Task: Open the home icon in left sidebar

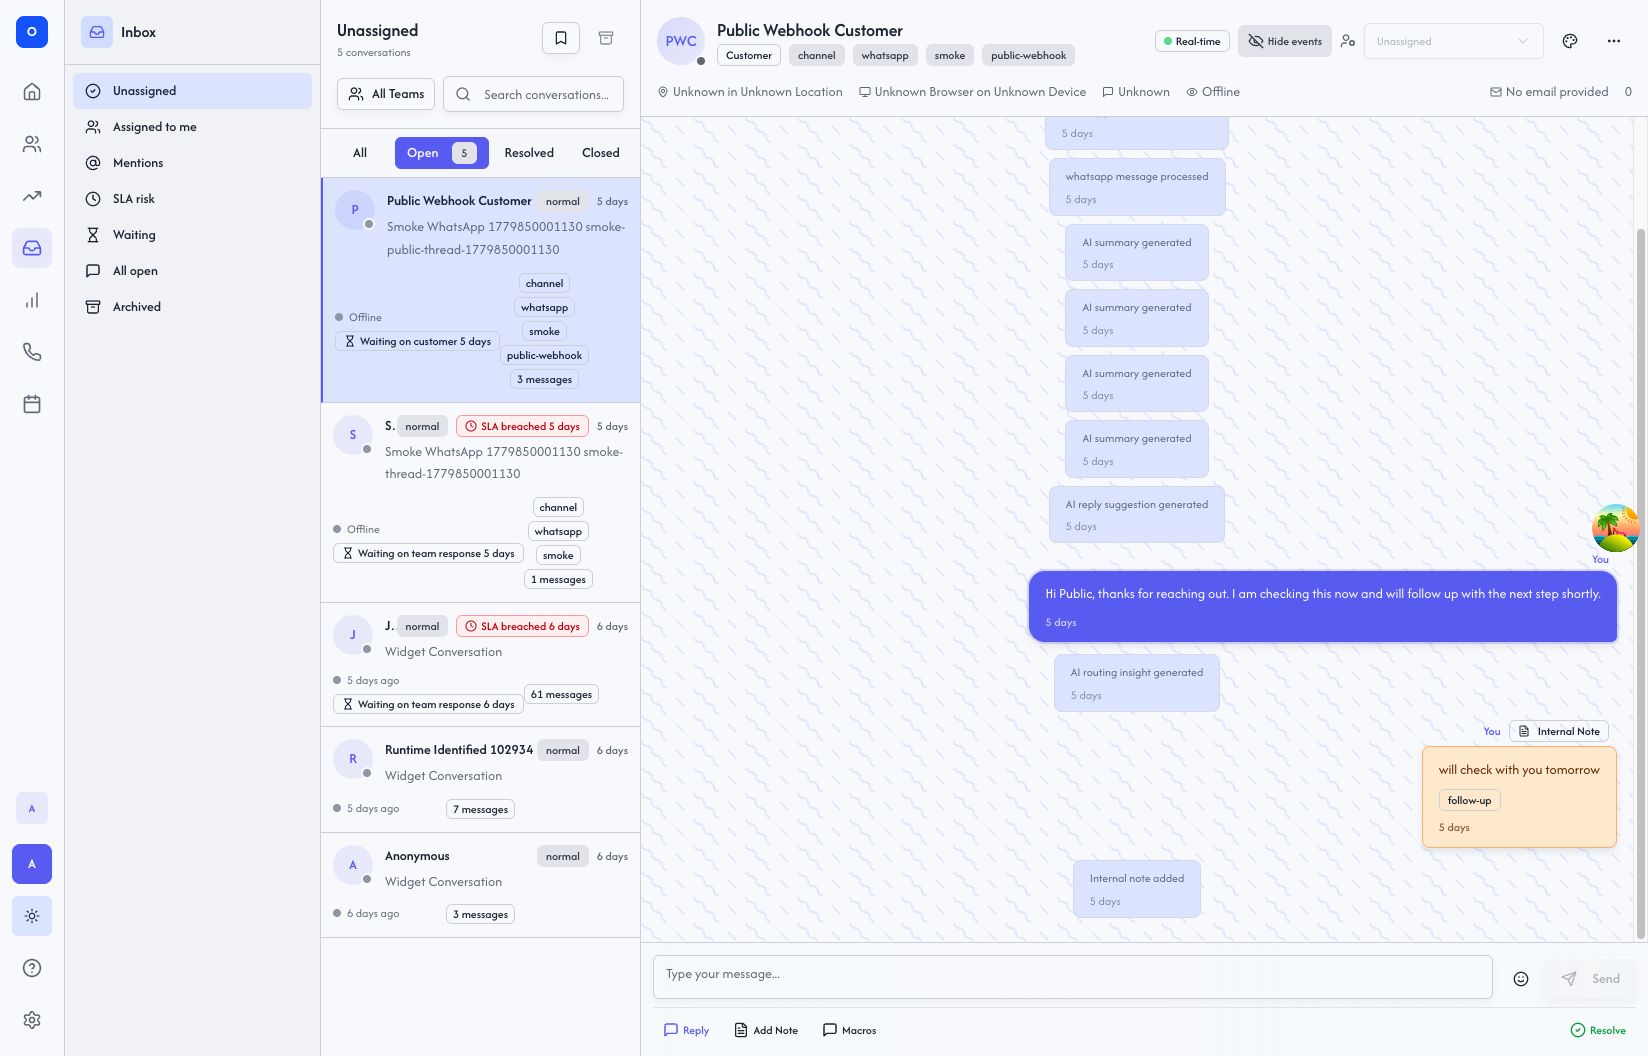Action: (32, 92)
